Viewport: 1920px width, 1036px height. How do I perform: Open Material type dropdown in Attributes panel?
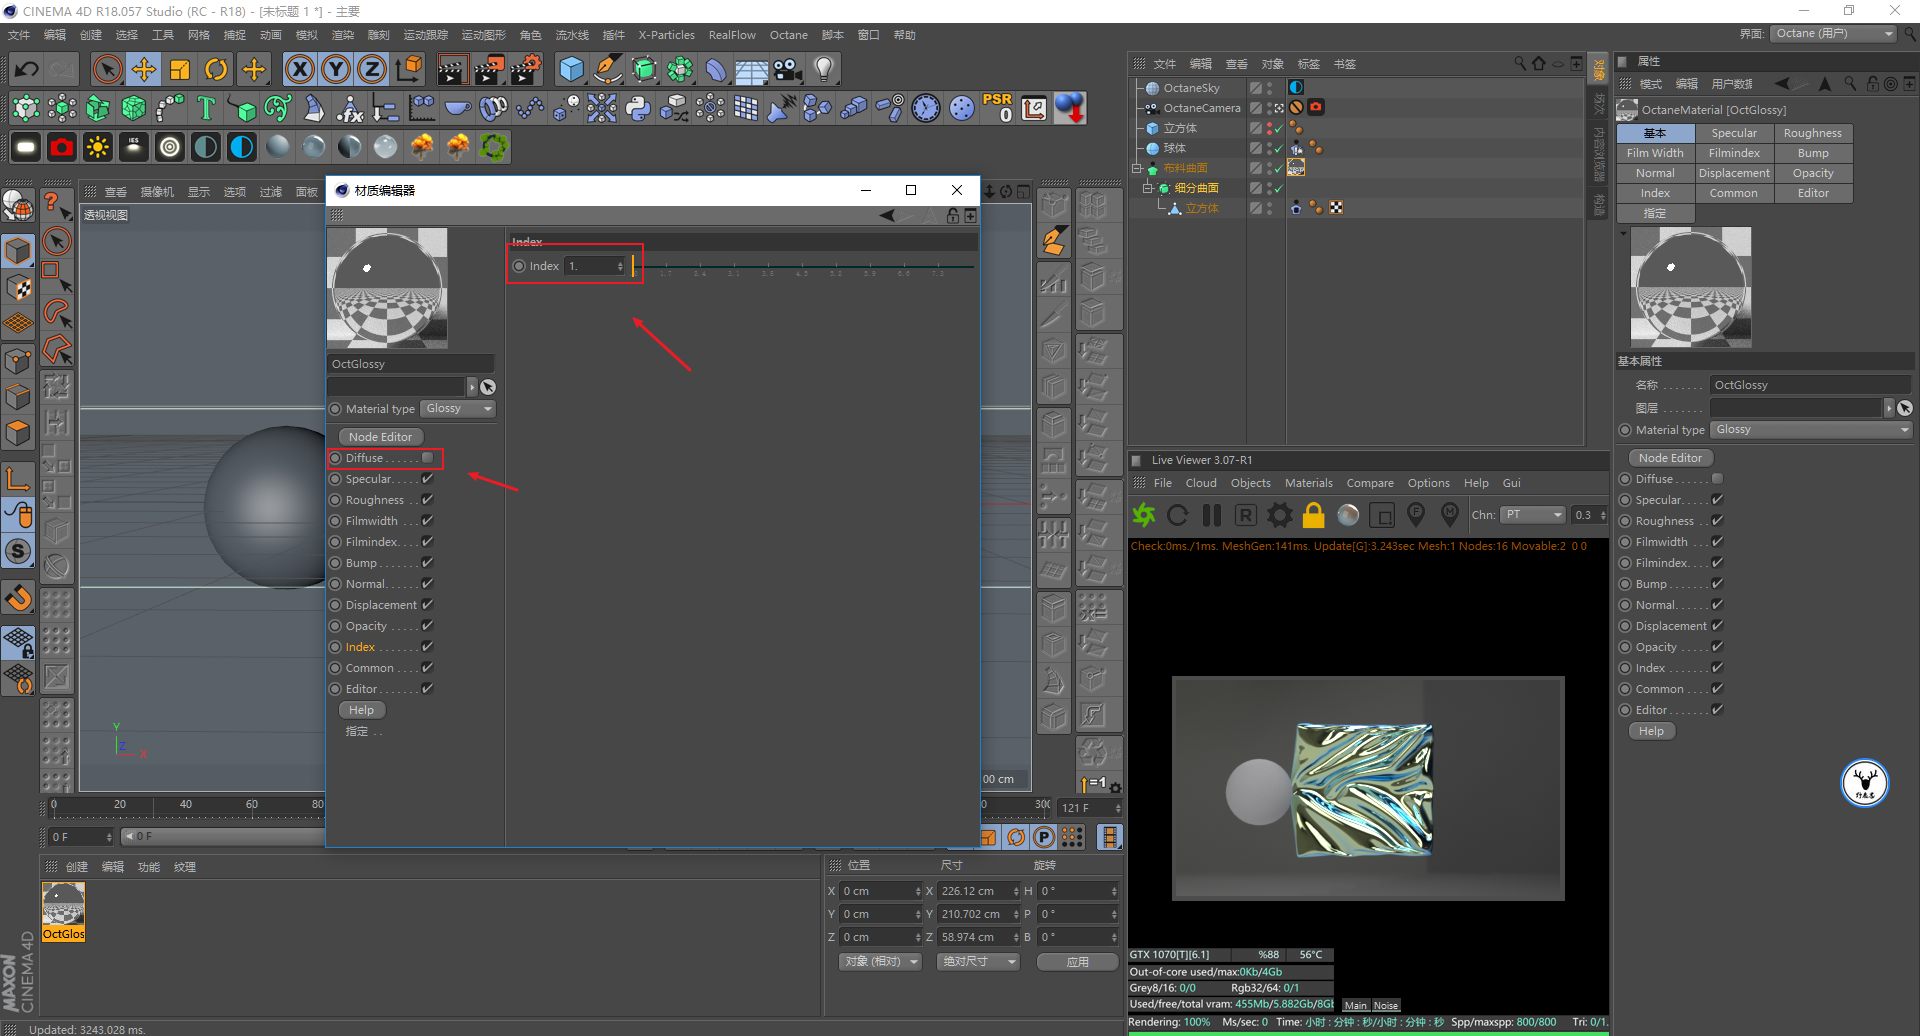click(x=1811, y=430)
